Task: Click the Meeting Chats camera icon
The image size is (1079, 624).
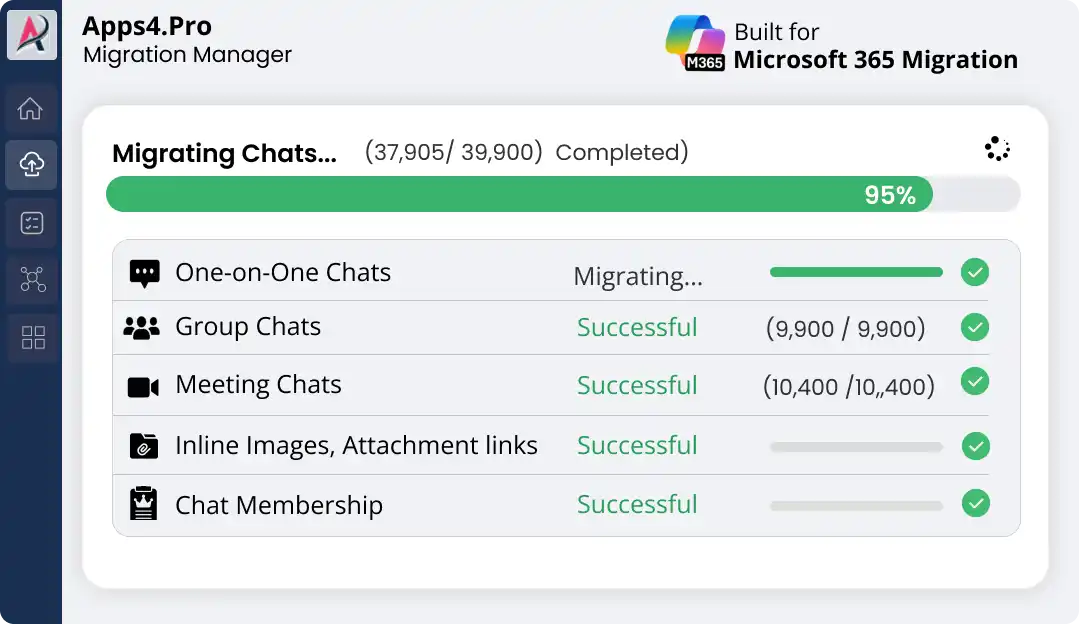Action: 143,387
